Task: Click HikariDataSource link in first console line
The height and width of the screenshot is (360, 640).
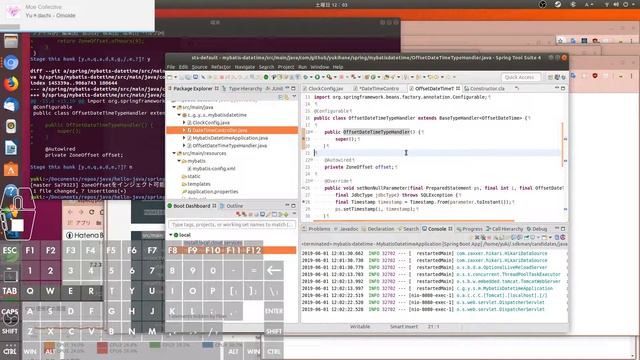Action: 502,253
